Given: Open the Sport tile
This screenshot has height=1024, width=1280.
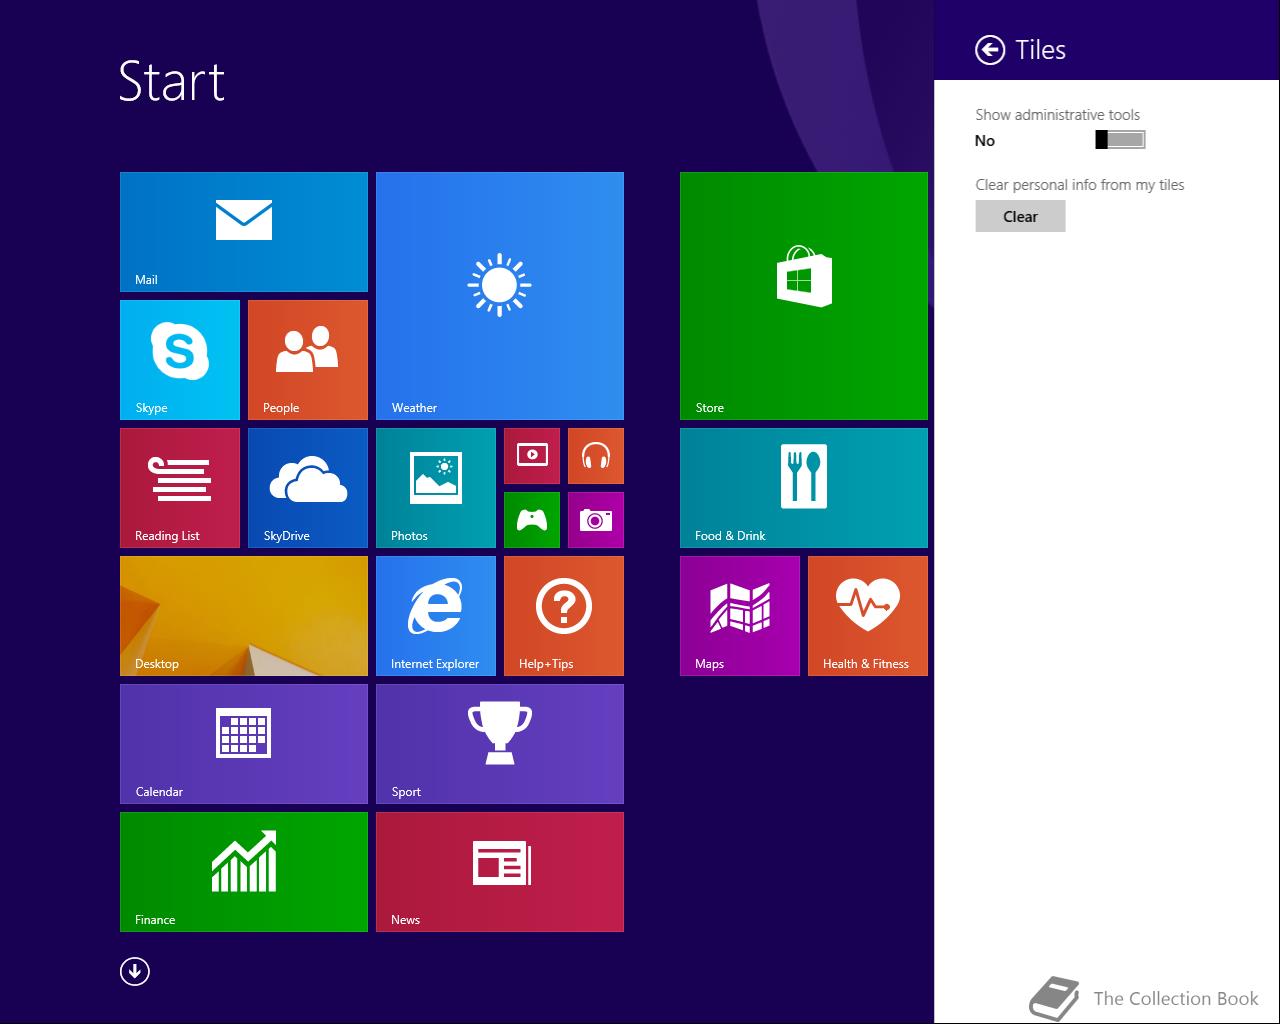Looking at the screenshot, I should click(500, 744).
